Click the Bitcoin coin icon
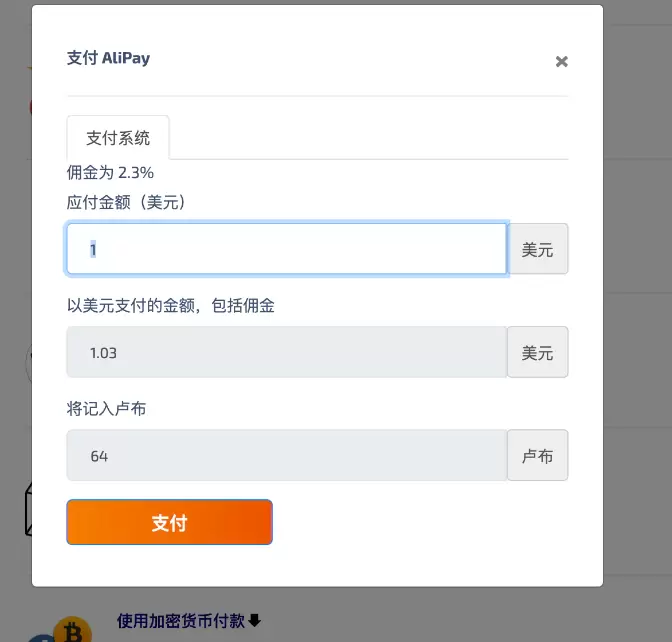Screen dimensions: 672x642 tap(72, 630)
